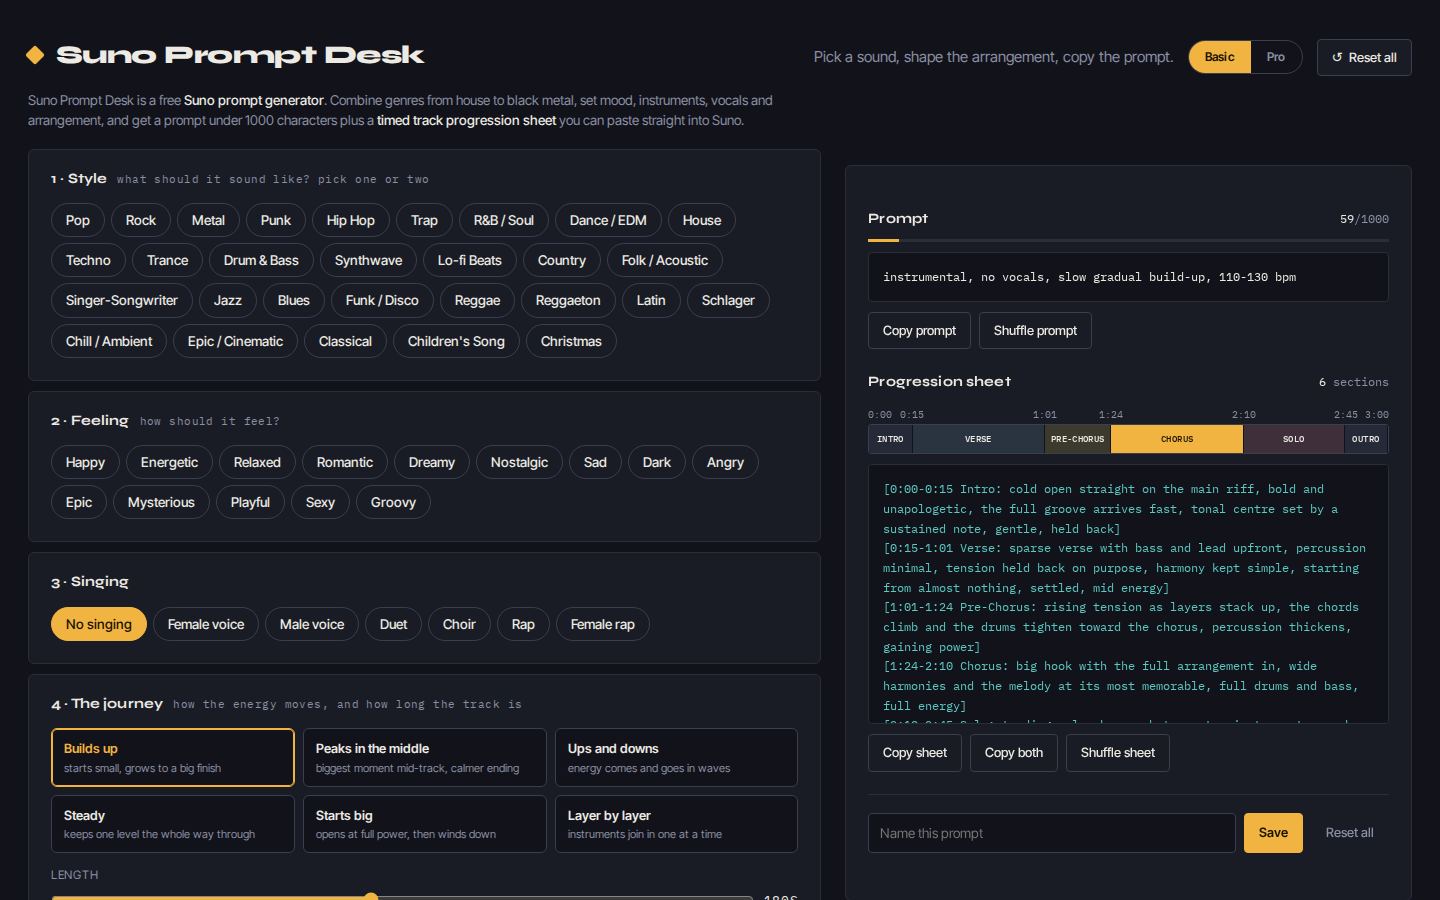Screen dimensions: 1440x900
Task: Pick Dreamy feeling
Action: tap(432, 462)
